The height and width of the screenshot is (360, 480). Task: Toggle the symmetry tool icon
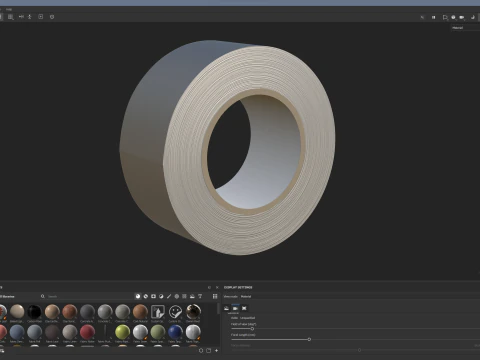coord(21,17)
